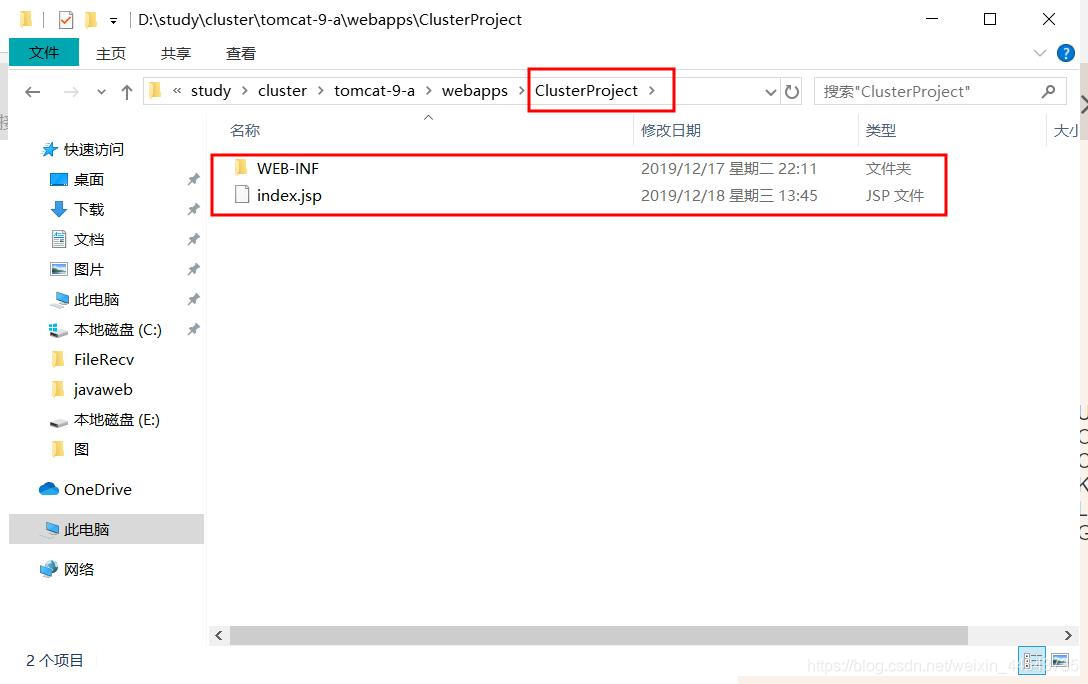
Task: Expand chevron after study breadcrumb
Action: (245, 91)
